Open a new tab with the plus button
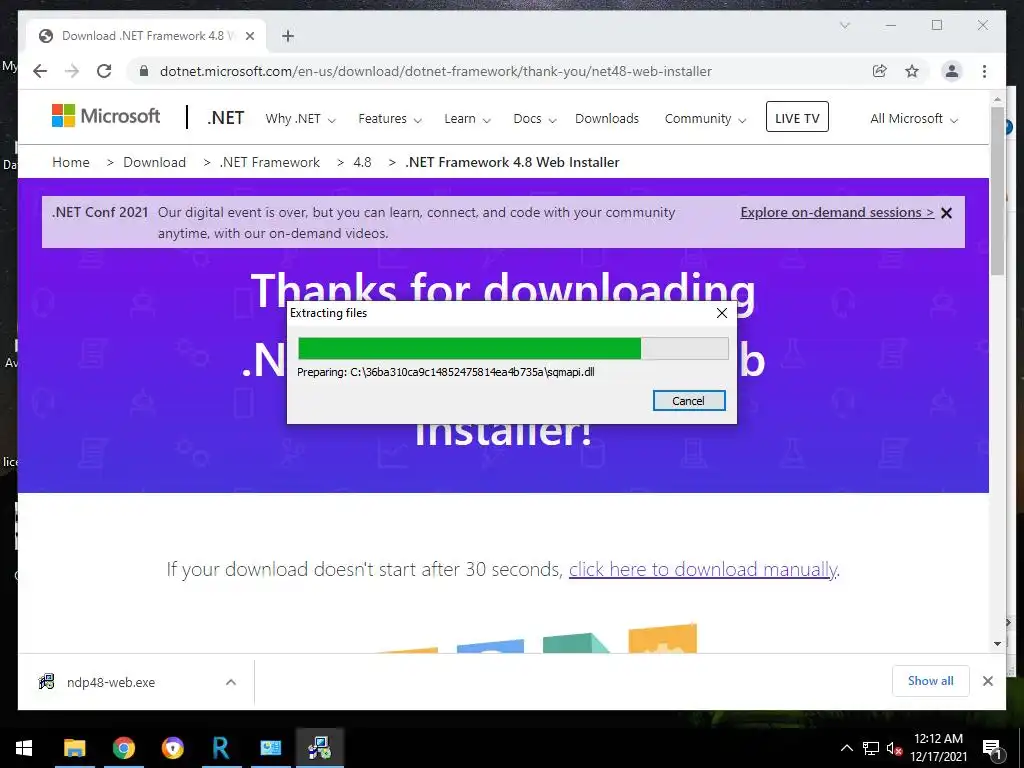Viewport: 1024px width, 768px height. coord(288,36)
